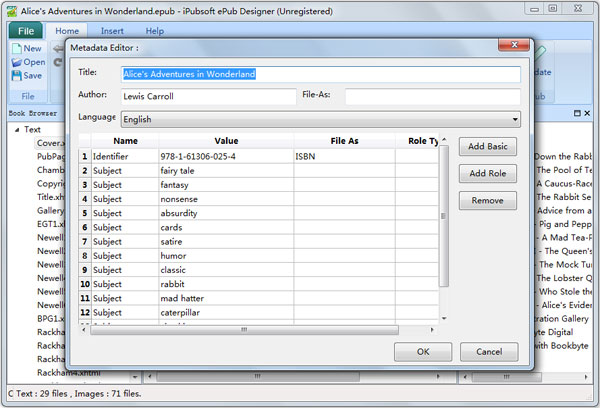Click the Title input field

(320, 74)
